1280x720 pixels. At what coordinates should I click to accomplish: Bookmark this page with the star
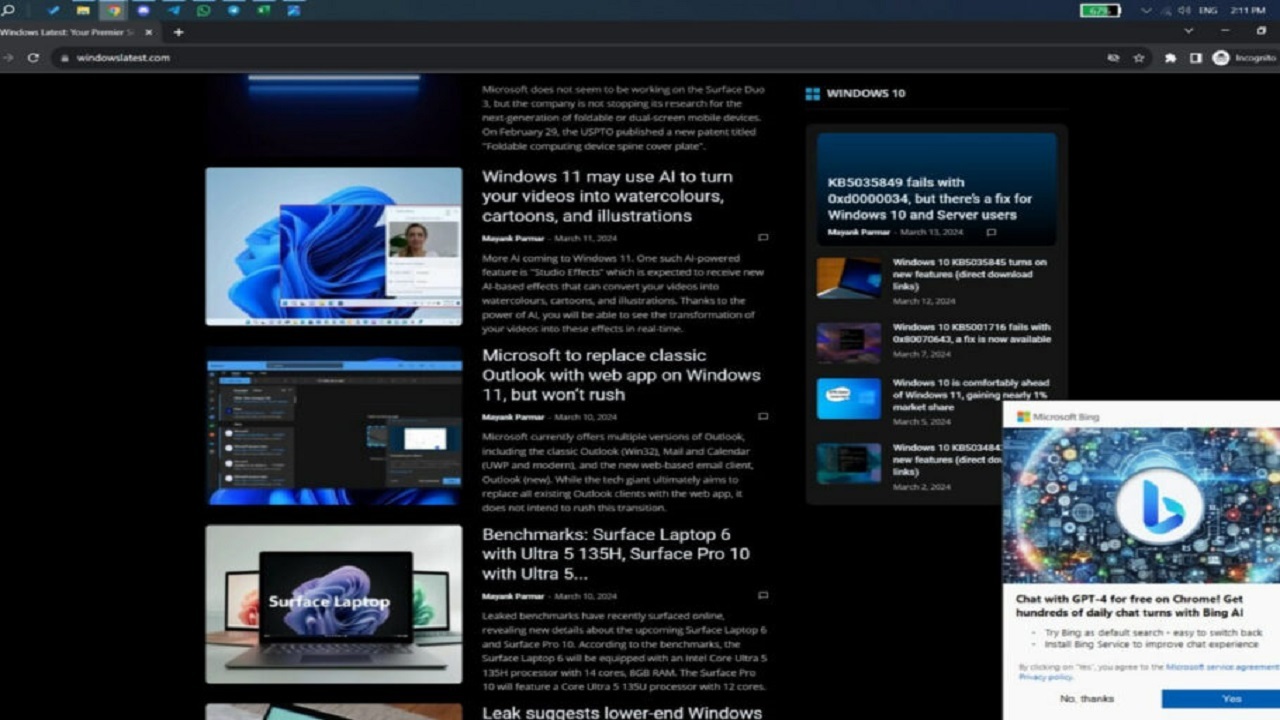point(1138,58)
